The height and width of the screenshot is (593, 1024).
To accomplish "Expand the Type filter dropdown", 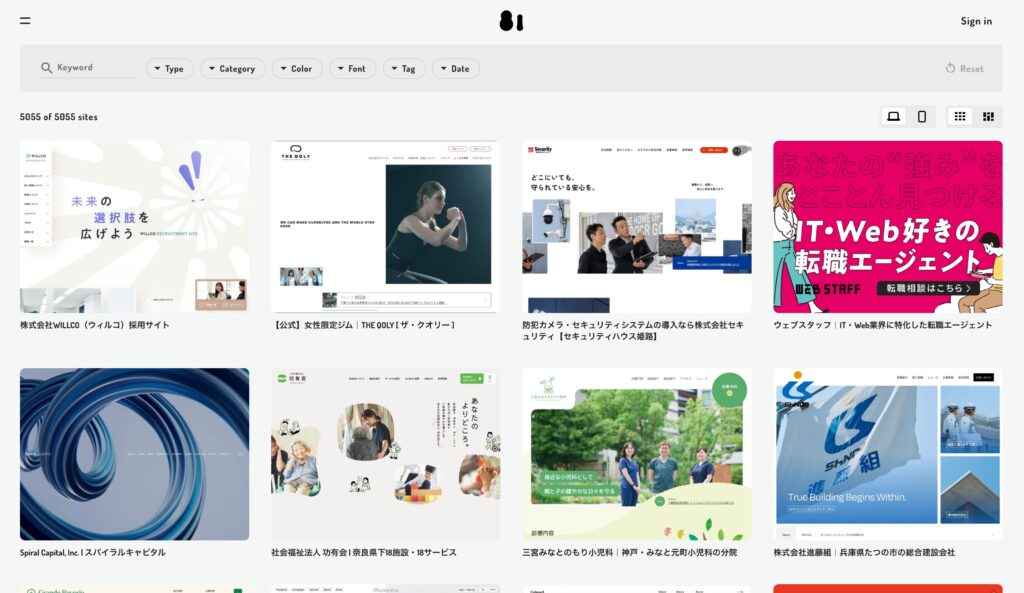I will pyautogui.click(x=169, y=69).
